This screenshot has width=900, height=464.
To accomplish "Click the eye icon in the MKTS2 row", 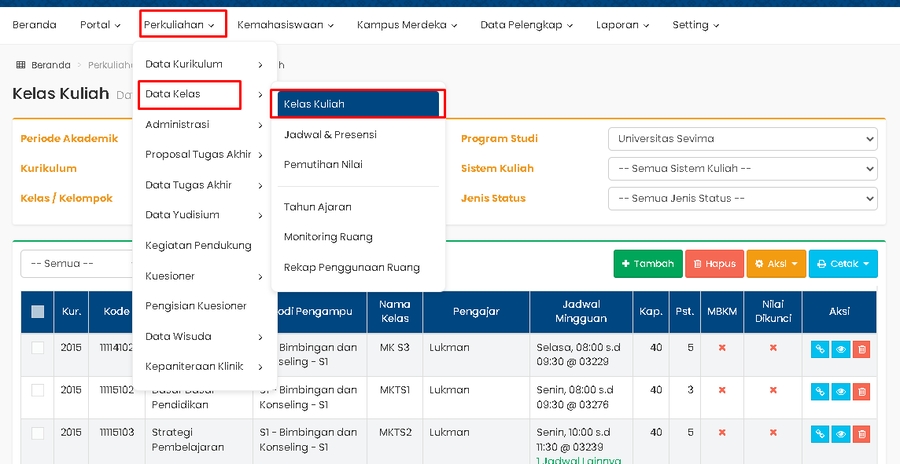I will pos(840,434).
